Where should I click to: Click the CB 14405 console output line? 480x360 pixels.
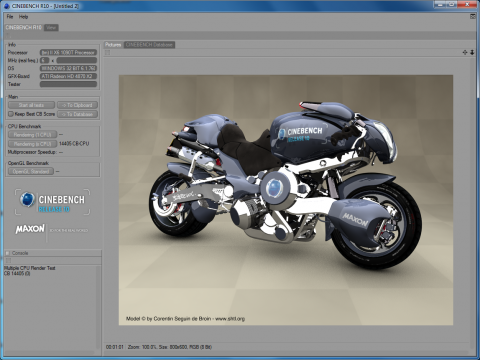coord(17,273)
